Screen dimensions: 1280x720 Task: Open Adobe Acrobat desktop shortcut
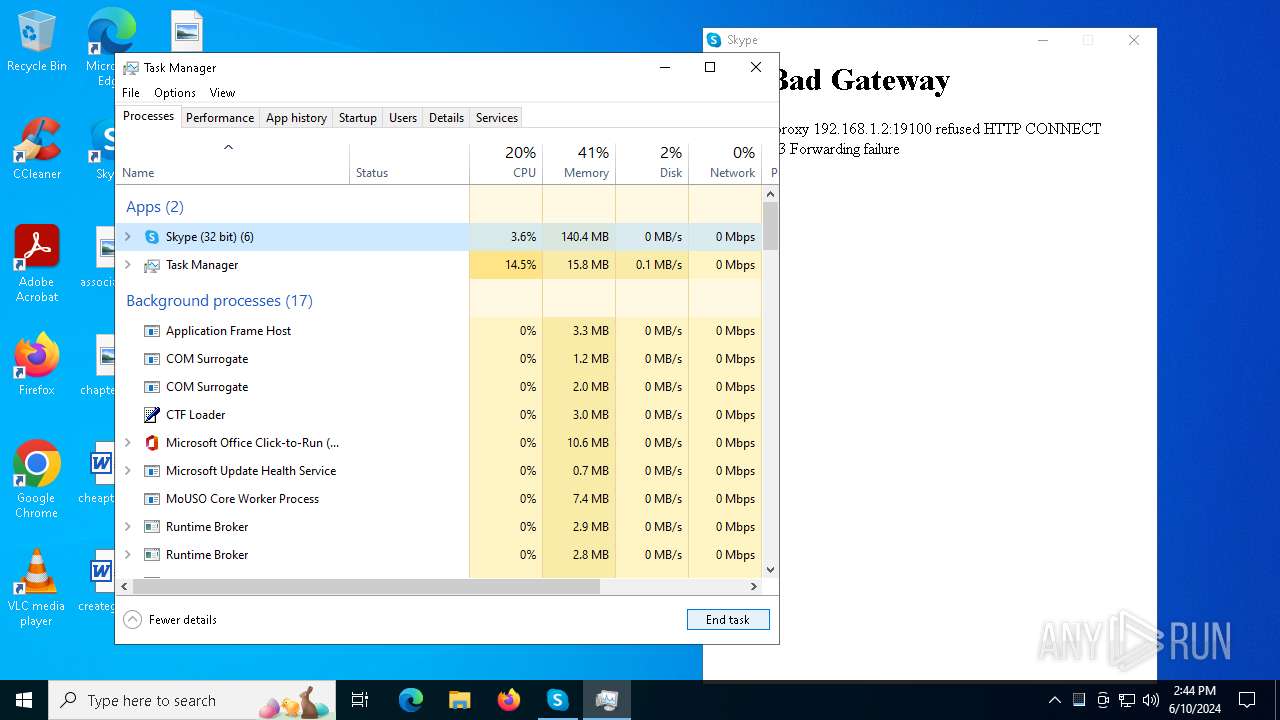[37, 264]
